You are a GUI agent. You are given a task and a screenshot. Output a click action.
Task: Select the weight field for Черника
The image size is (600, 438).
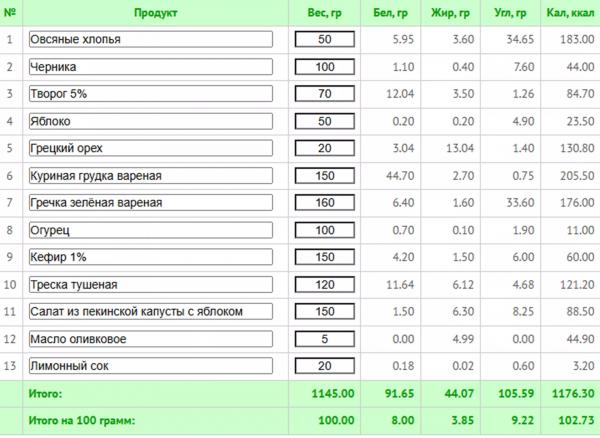click(x=324, y=67)
